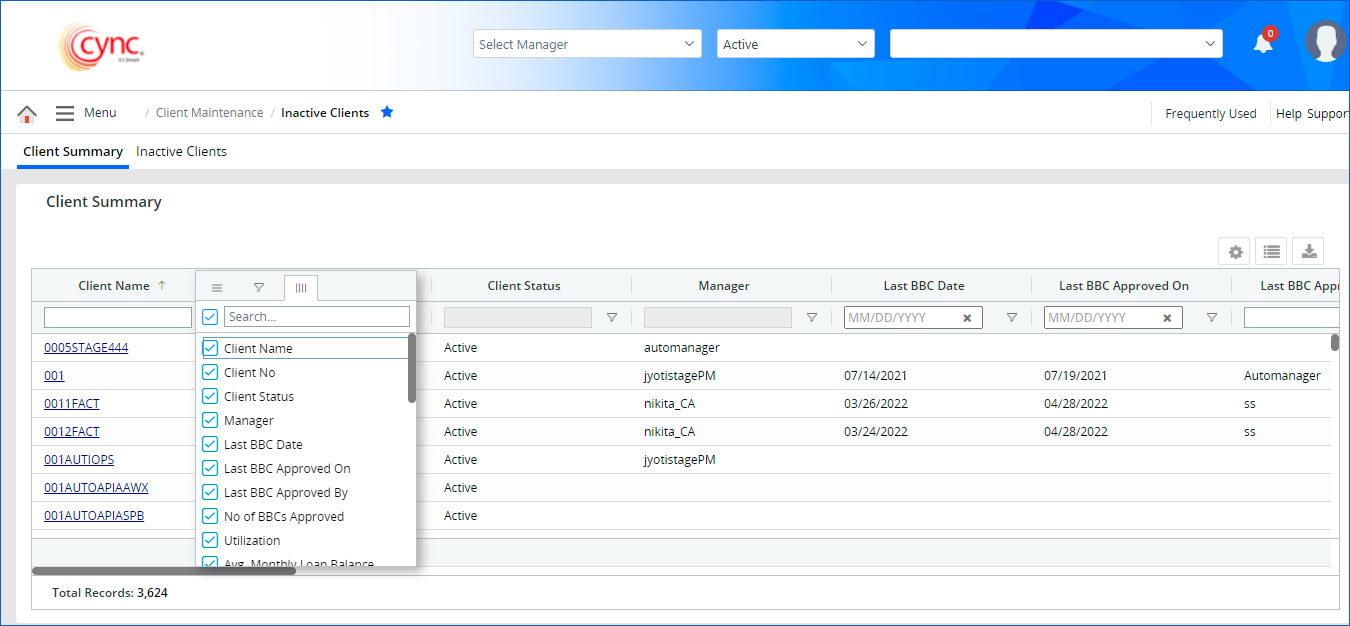Click the list view icon

tap(1271, 252)
